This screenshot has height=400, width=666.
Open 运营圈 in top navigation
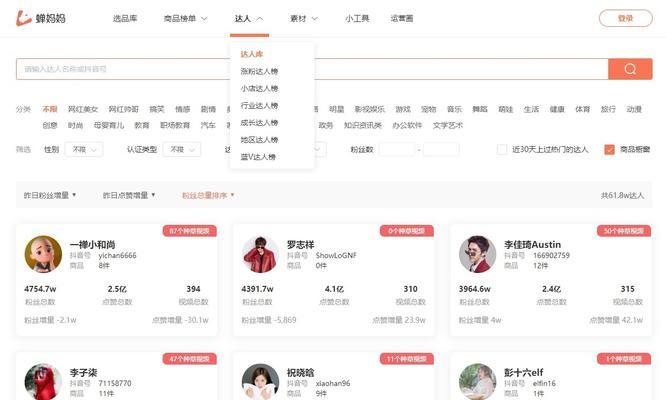pos(402,18)
